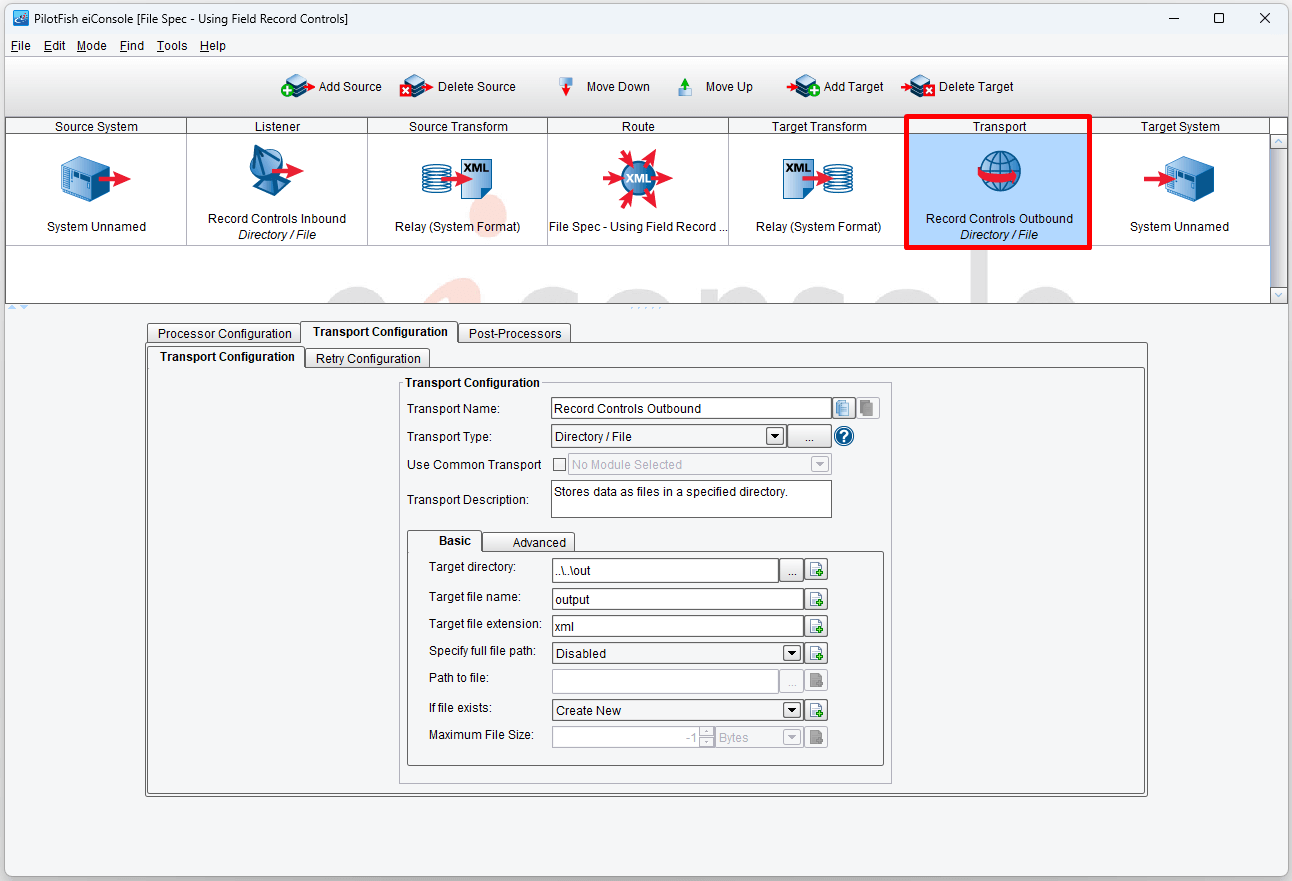Viewport: 1292px width, 881px height.
Task: Click the 'Record Controls Inbound' listener label
Action: click(277, 219)
